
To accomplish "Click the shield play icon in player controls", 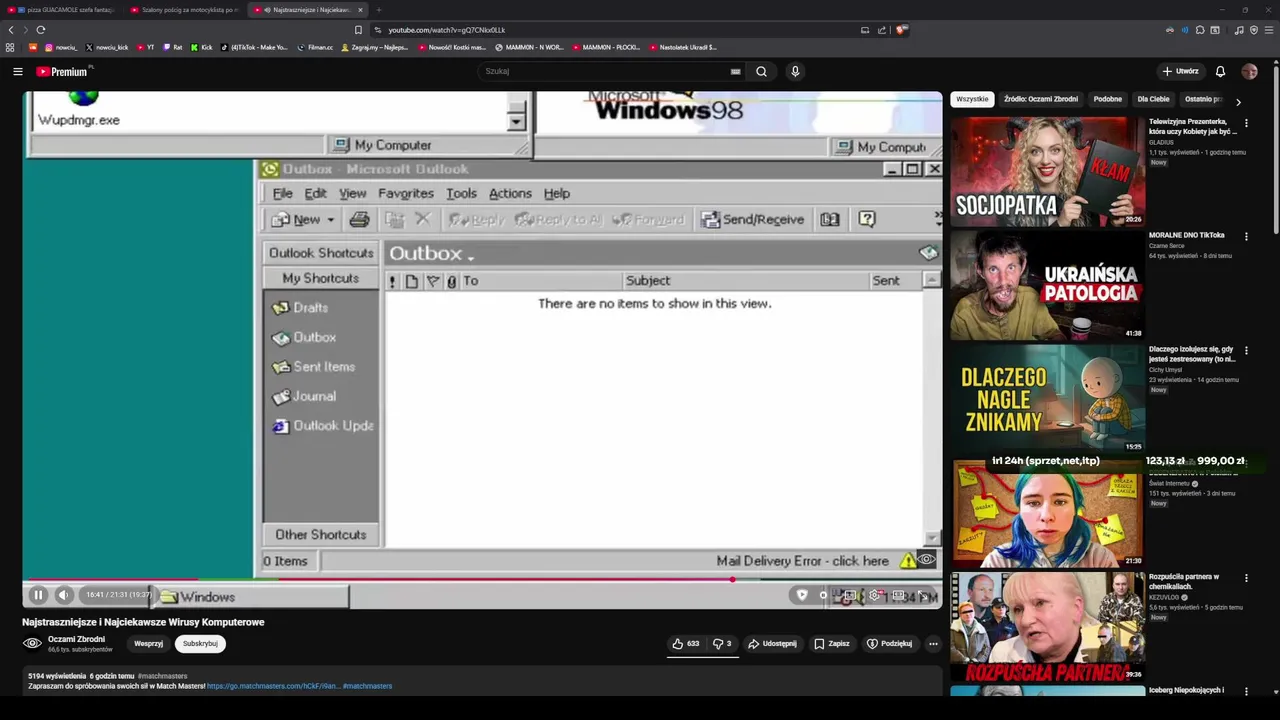I will point(802,595).
